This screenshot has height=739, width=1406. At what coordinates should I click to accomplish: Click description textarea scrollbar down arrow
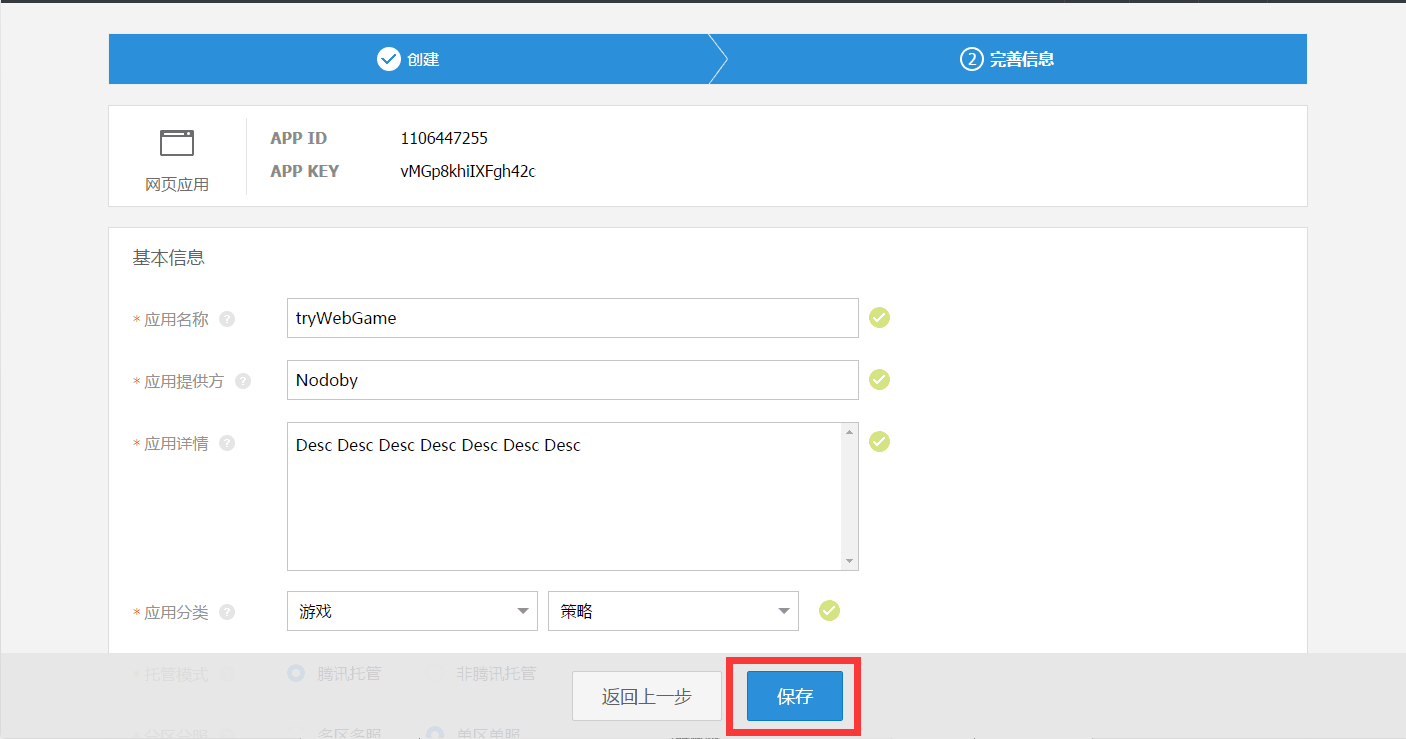click(850, 561)
